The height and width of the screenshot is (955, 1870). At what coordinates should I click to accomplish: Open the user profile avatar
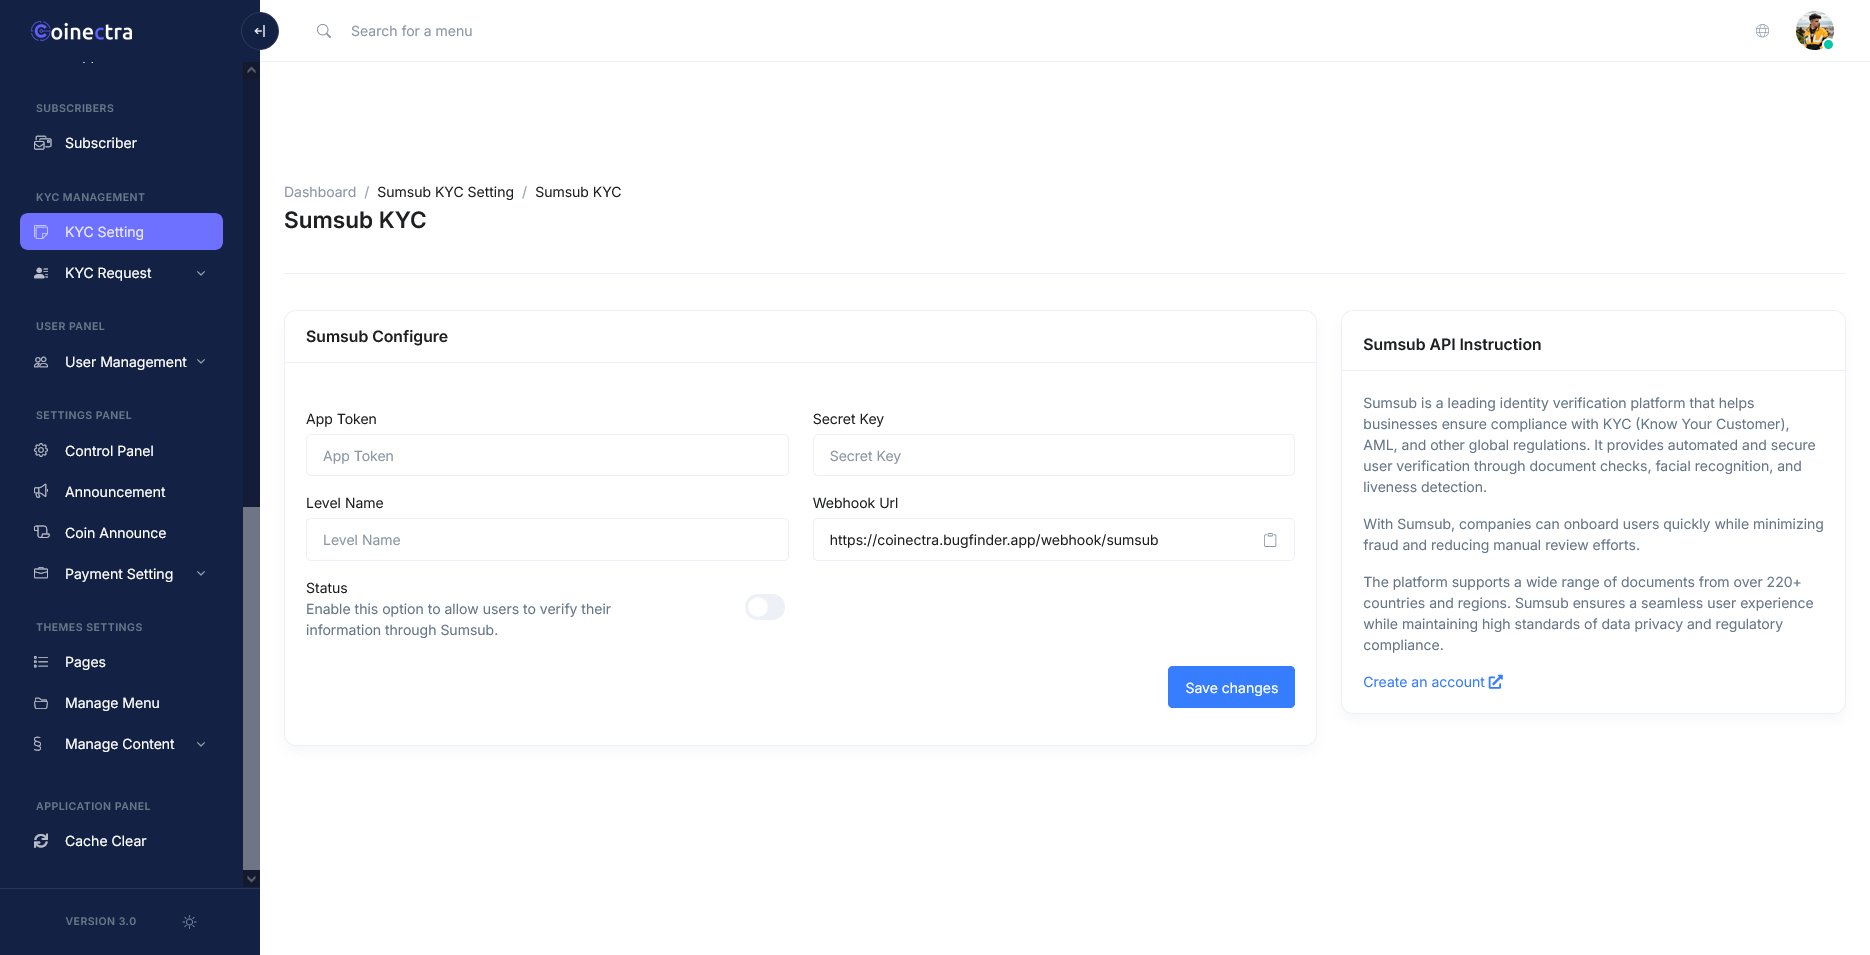[1814, 31]
